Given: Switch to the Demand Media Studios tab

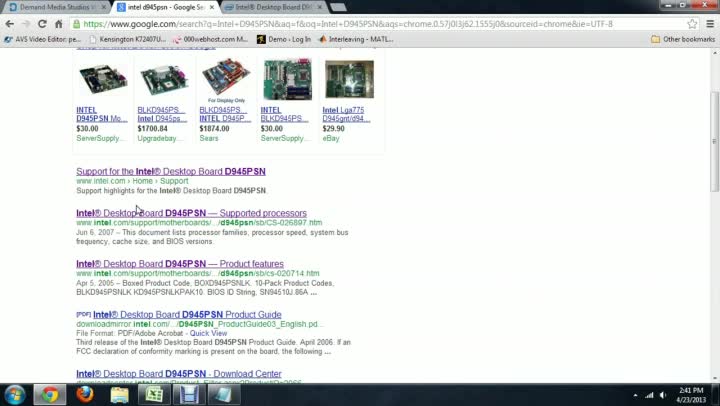Looking at the screenshot, I should coord(57,7).
